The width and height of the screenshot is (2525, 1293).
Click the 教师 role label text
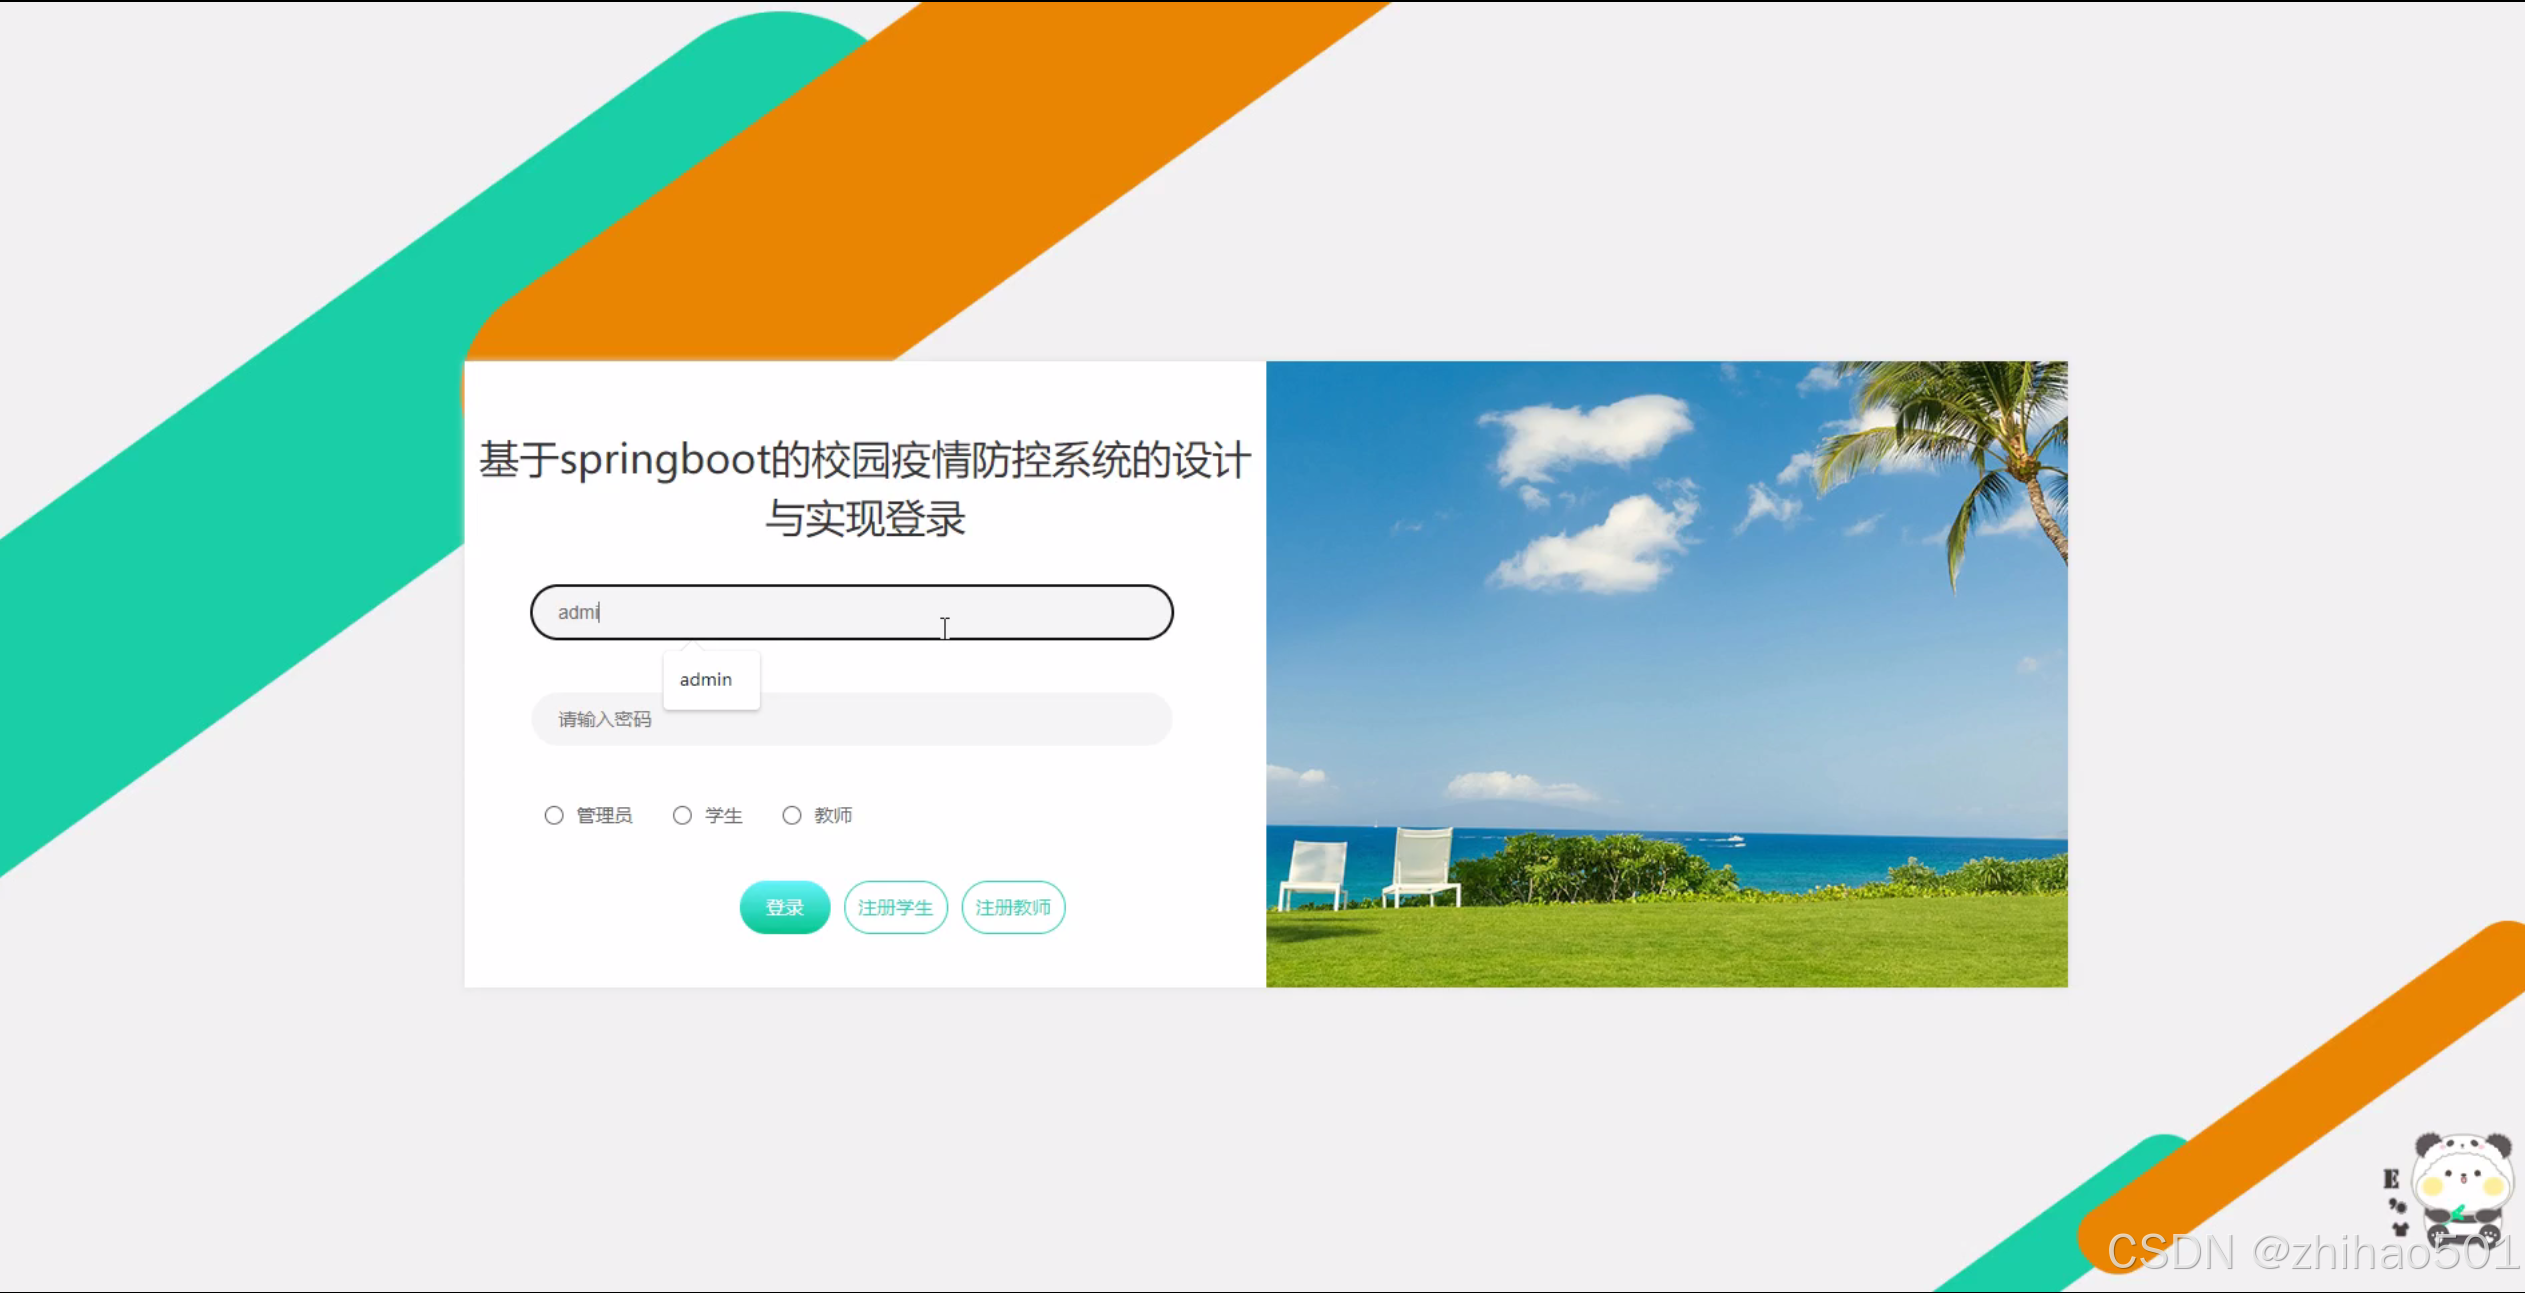click(x=832, y=815)
